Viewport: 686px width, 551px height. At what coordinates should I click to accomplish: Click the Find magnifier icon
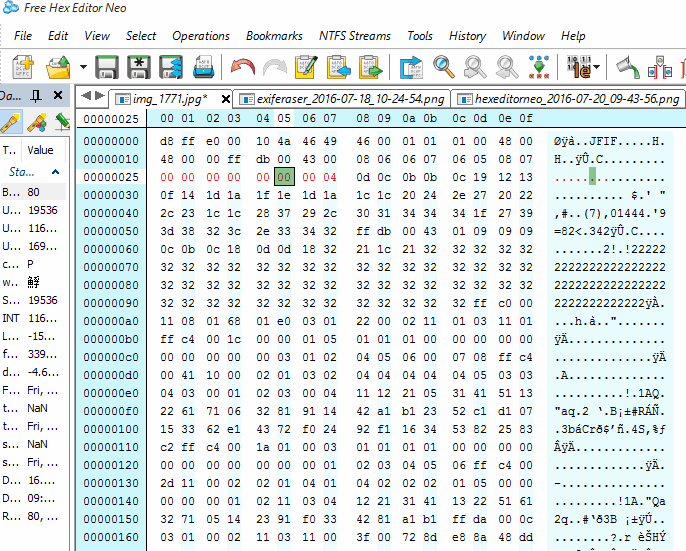coord(443,67)
